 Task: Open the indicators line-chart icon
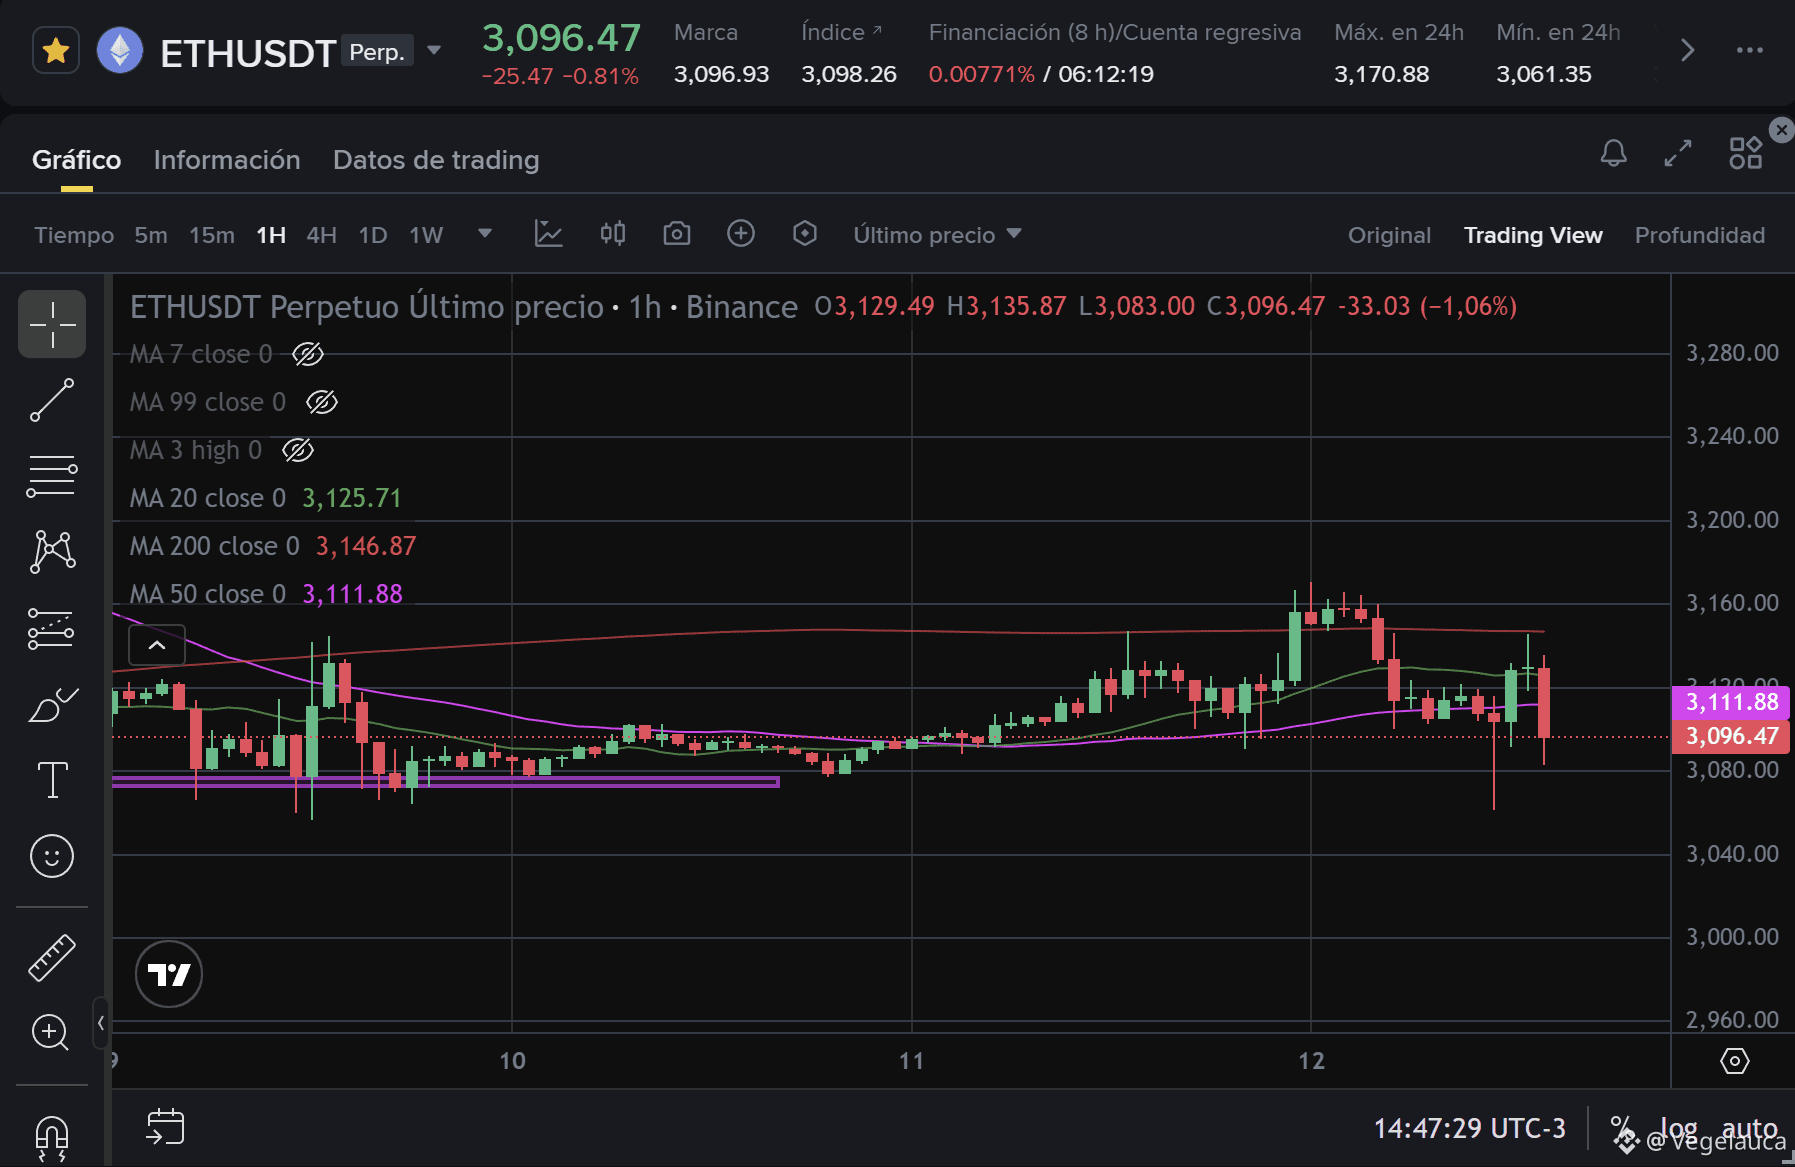point(549,234)
